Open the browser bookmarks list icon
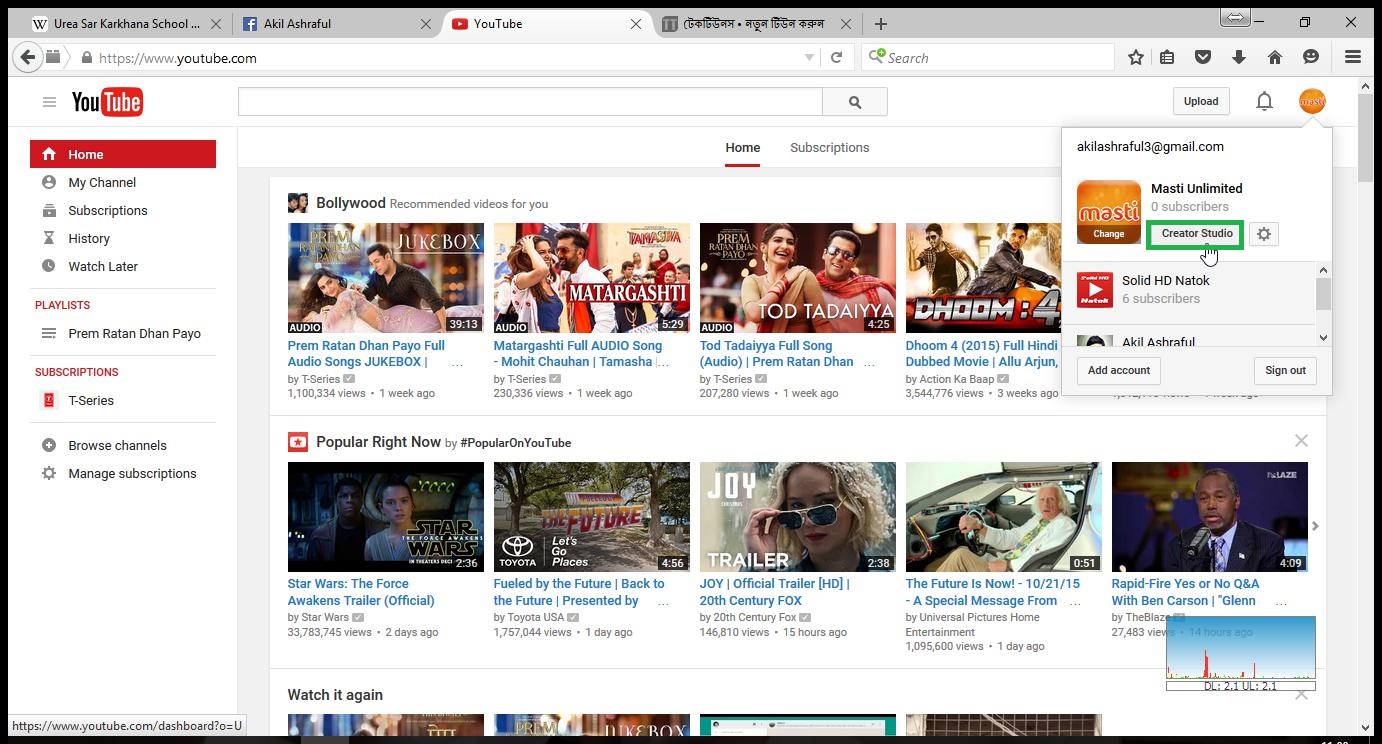1382x744 pixels. [x=1167, y=58]
